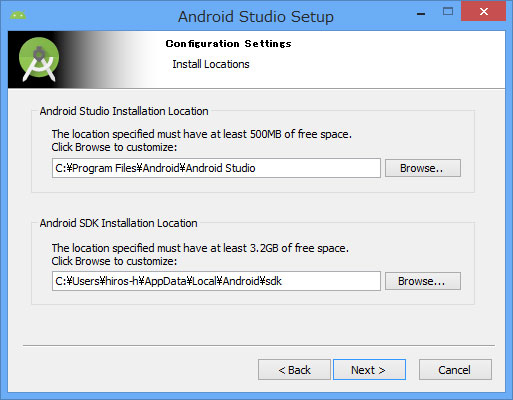
Task: Go to the previous step with Back
Action: point(294,370)
